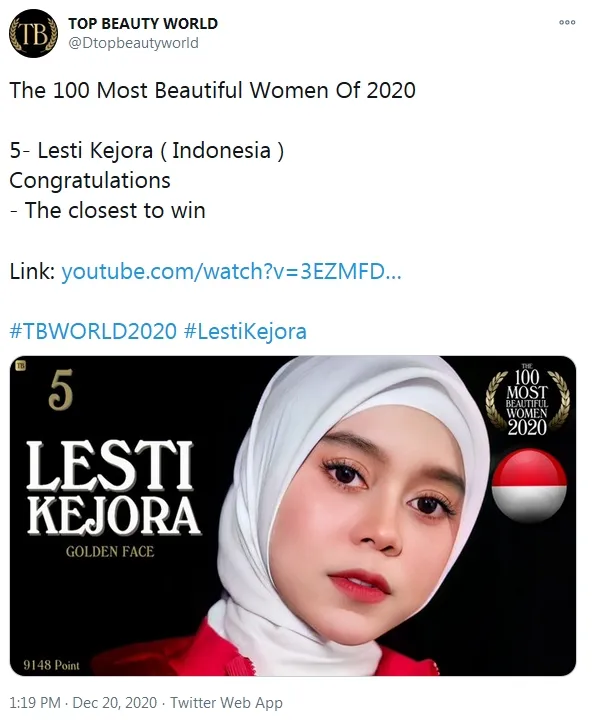The height and width of the screenshot is (721, 592).
Task: Open the Lesti Kejora tweet image
Action: [293, 516]
